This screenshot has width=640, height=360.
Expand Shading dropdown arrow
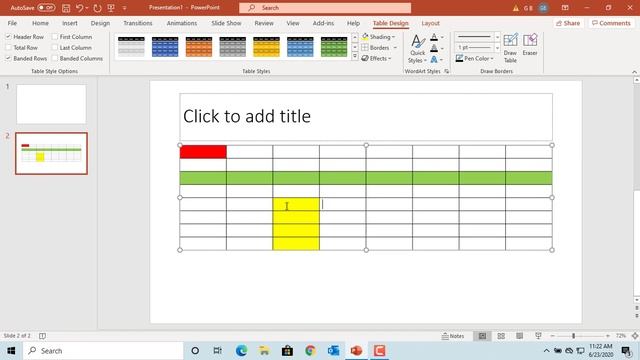coord(393,37)
